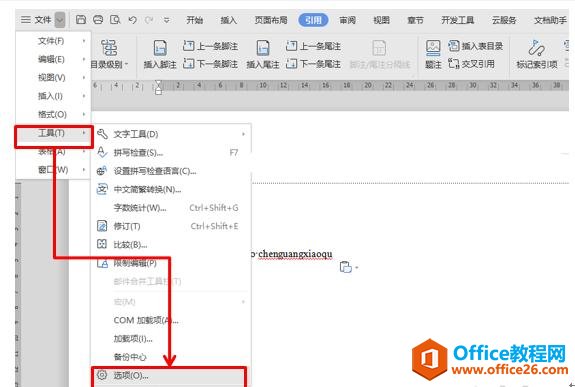Screen dimensions: 575x387
Task: Expand the 格式(O) submenu
Action: pyautogui.click(x=53, y=114)
